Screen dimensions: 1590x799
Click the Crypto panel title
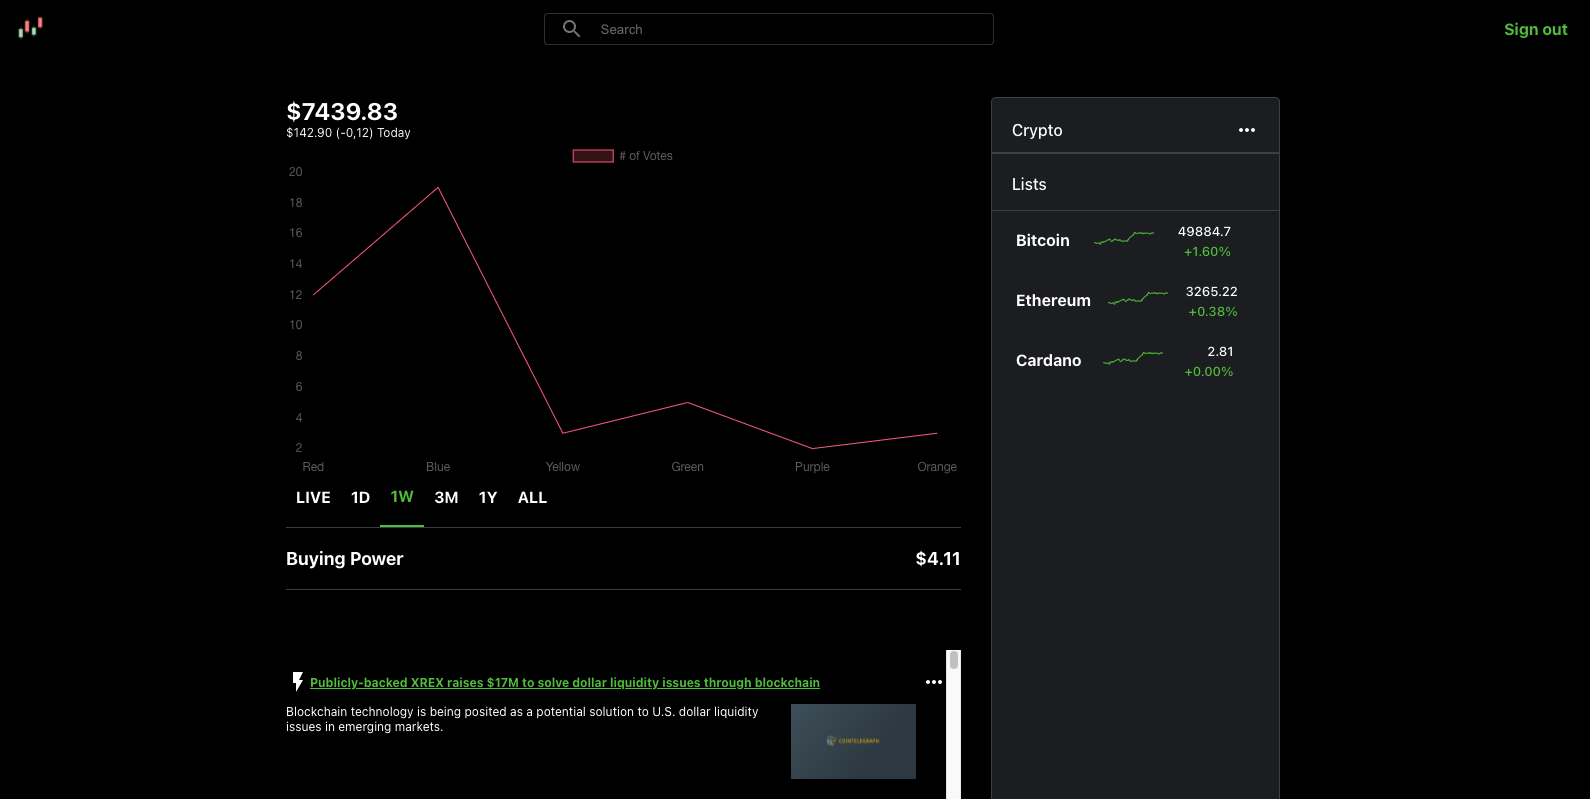(x=1037, y=130)
